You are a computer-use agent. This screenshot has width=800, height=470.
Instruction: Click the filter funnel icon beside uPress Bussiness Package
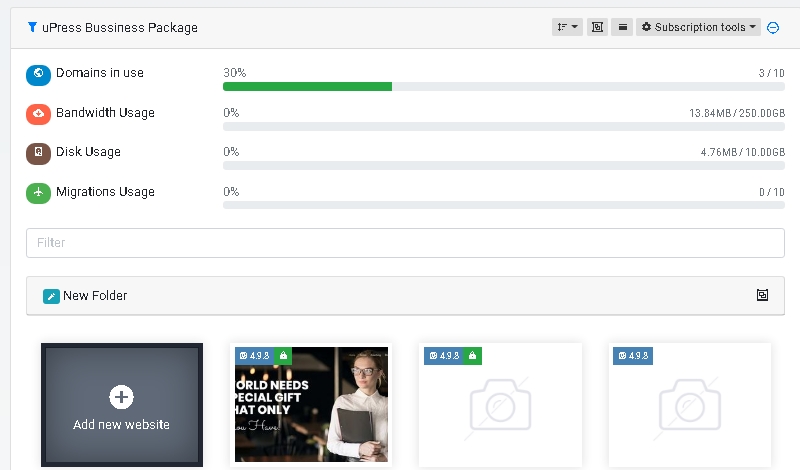(32, 27)
